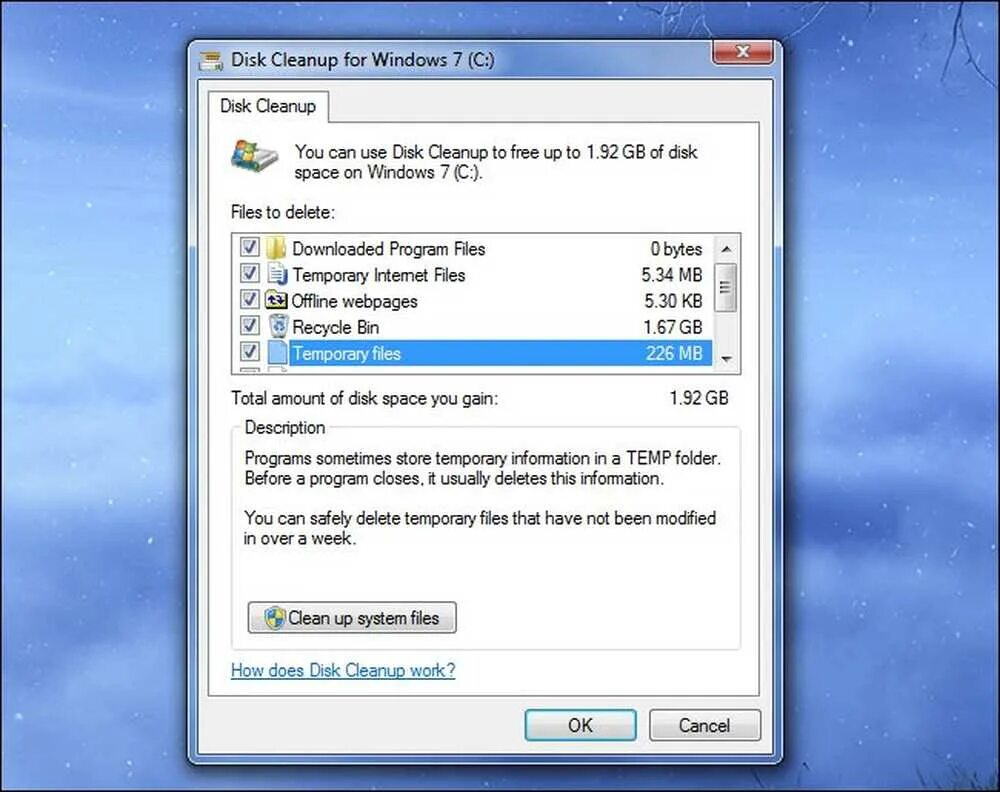
Task: Open How does Disk Cleanup work link
Action: [343, 670]
